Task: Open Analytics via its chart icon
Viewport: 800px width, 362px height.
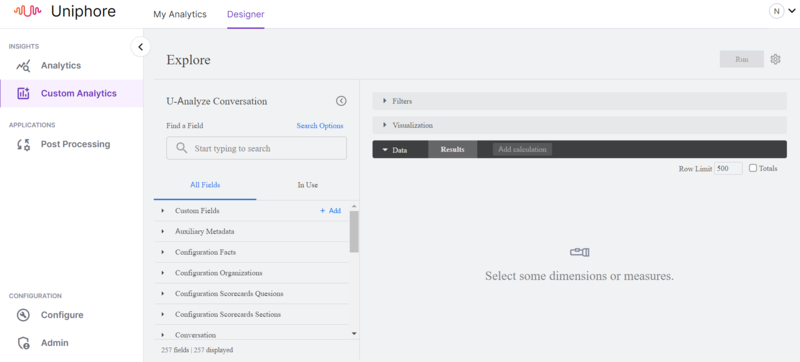Action: [23, 66]
